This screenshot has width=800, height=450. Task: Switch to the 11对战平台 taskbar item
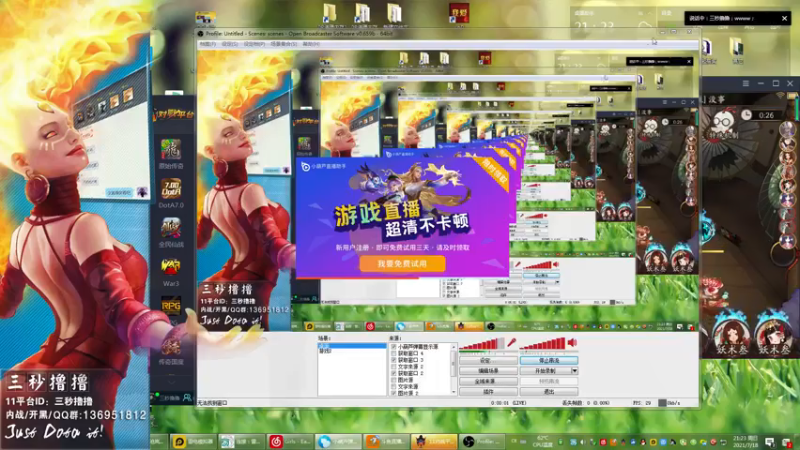click(434, 441)
